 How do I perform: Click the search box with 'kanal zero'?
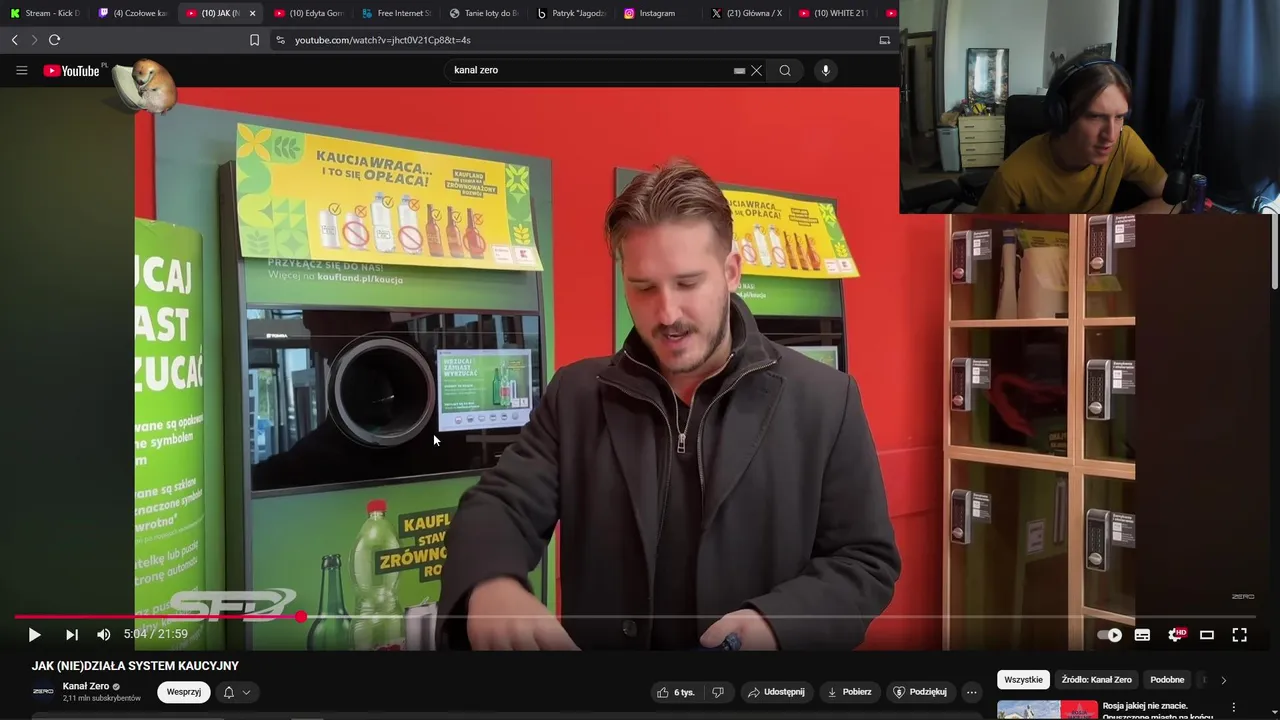pyautogui.click(x=590, y=70)
